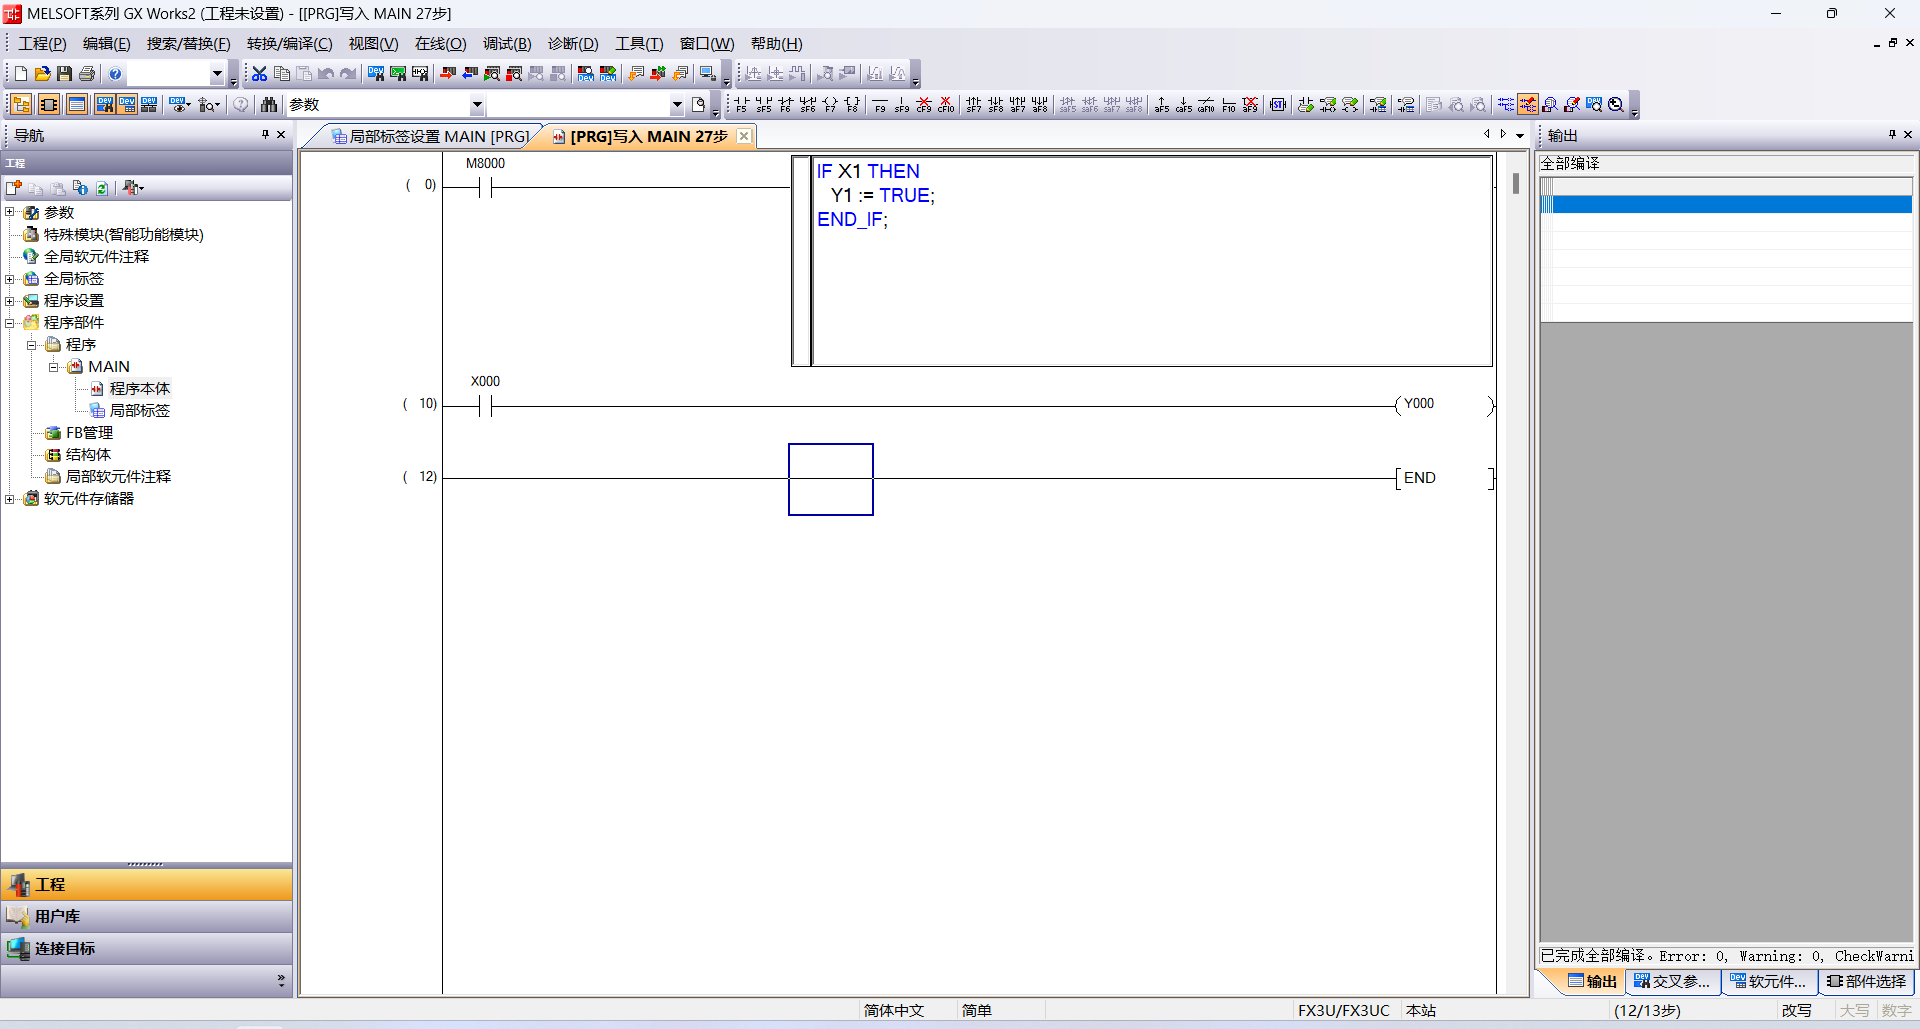Open the 在线(O) menu

click(440, 44)
